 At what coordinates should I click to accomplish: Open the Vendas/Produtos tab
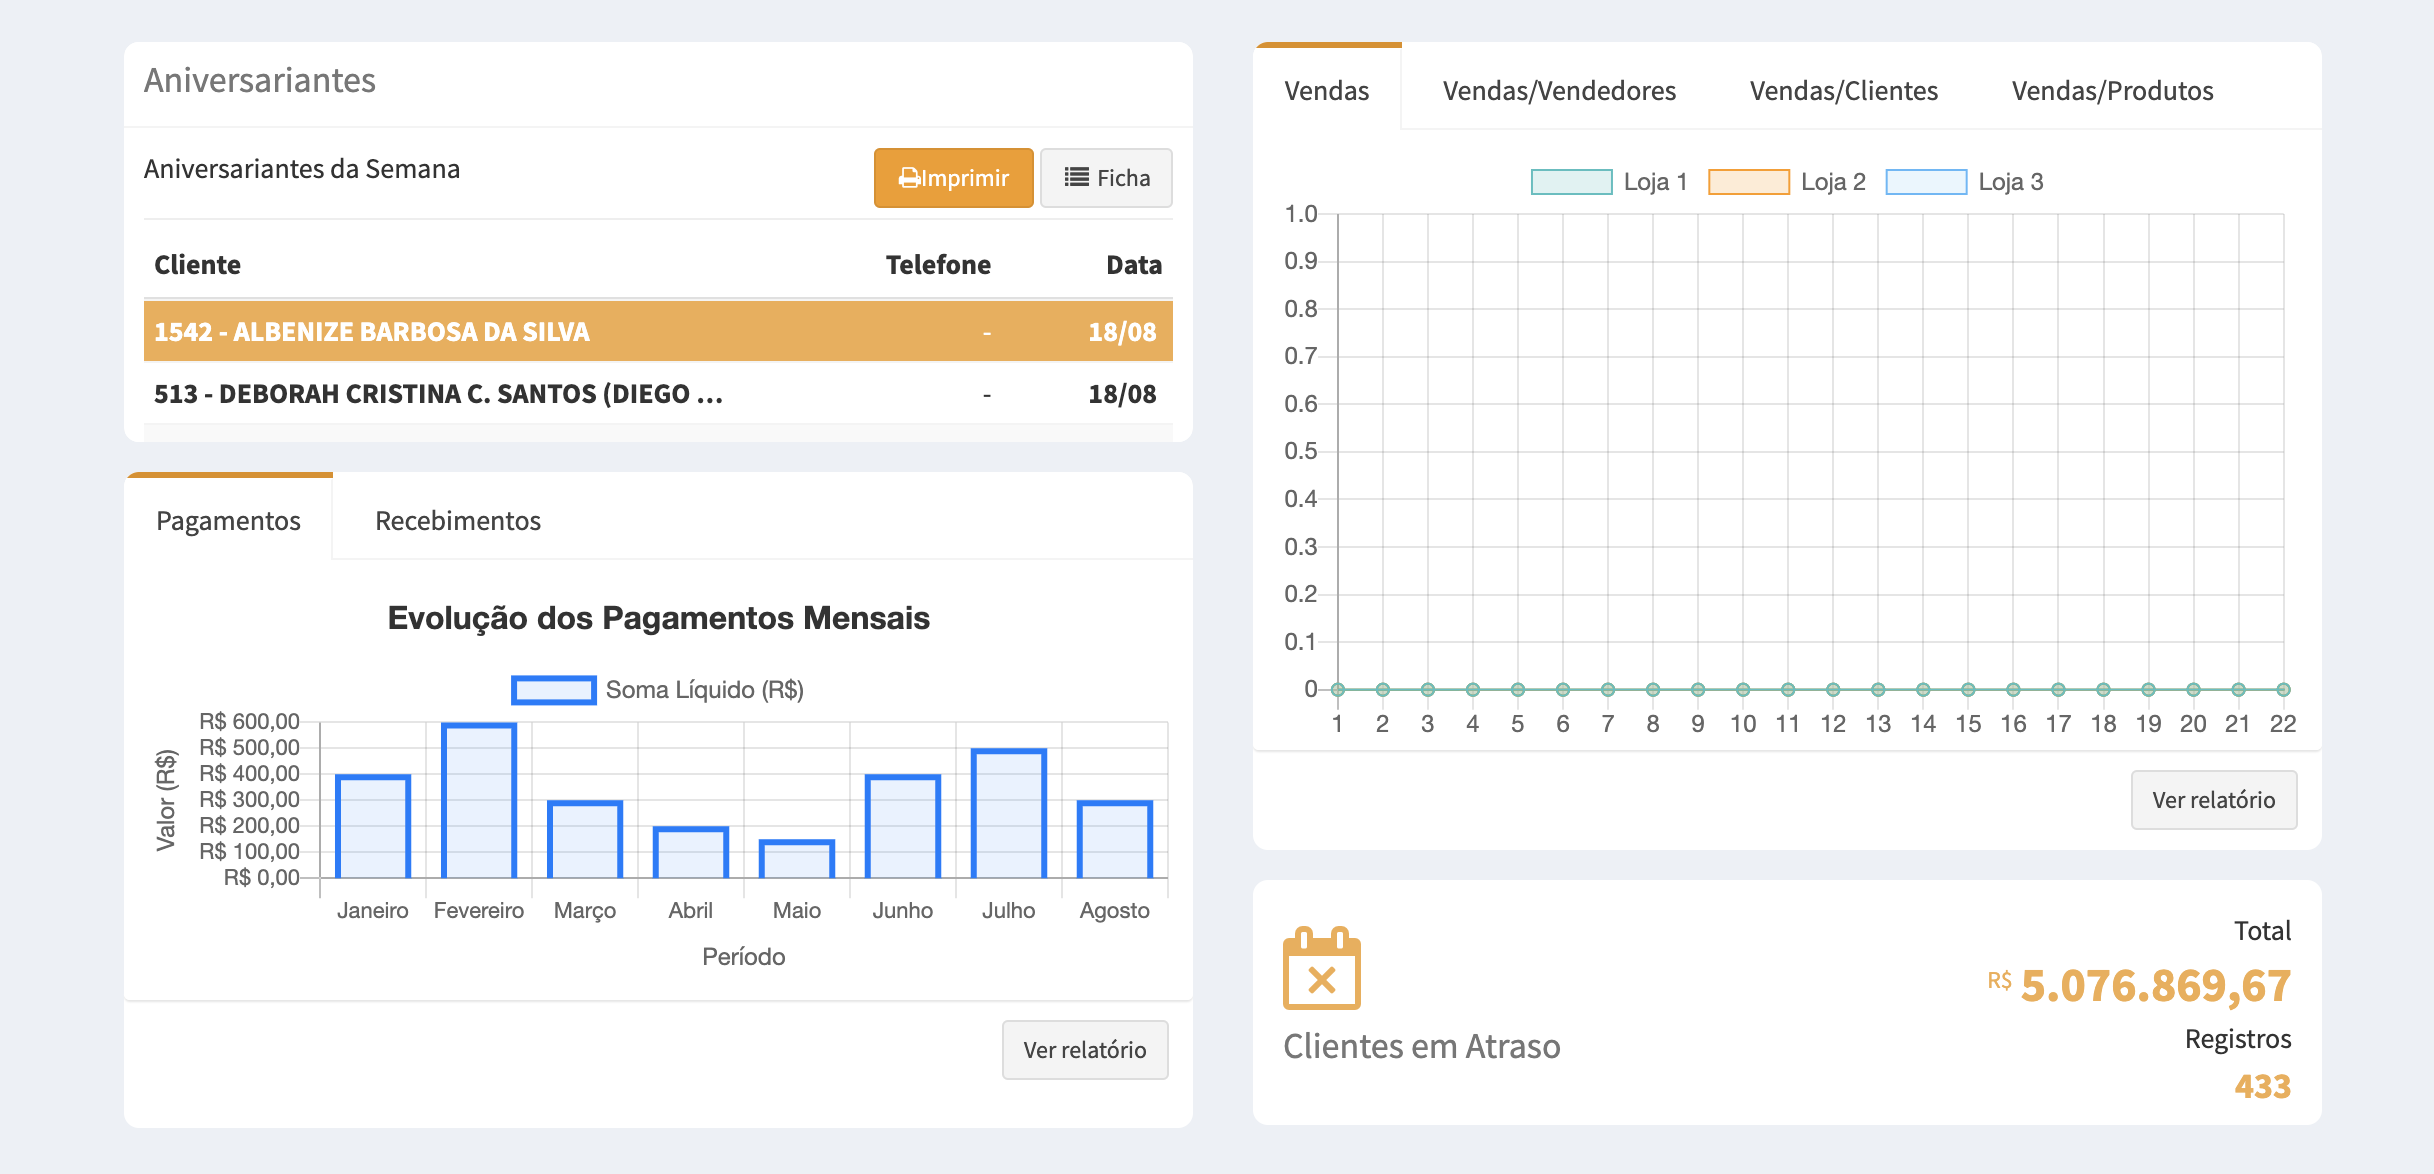[2112, 91]
